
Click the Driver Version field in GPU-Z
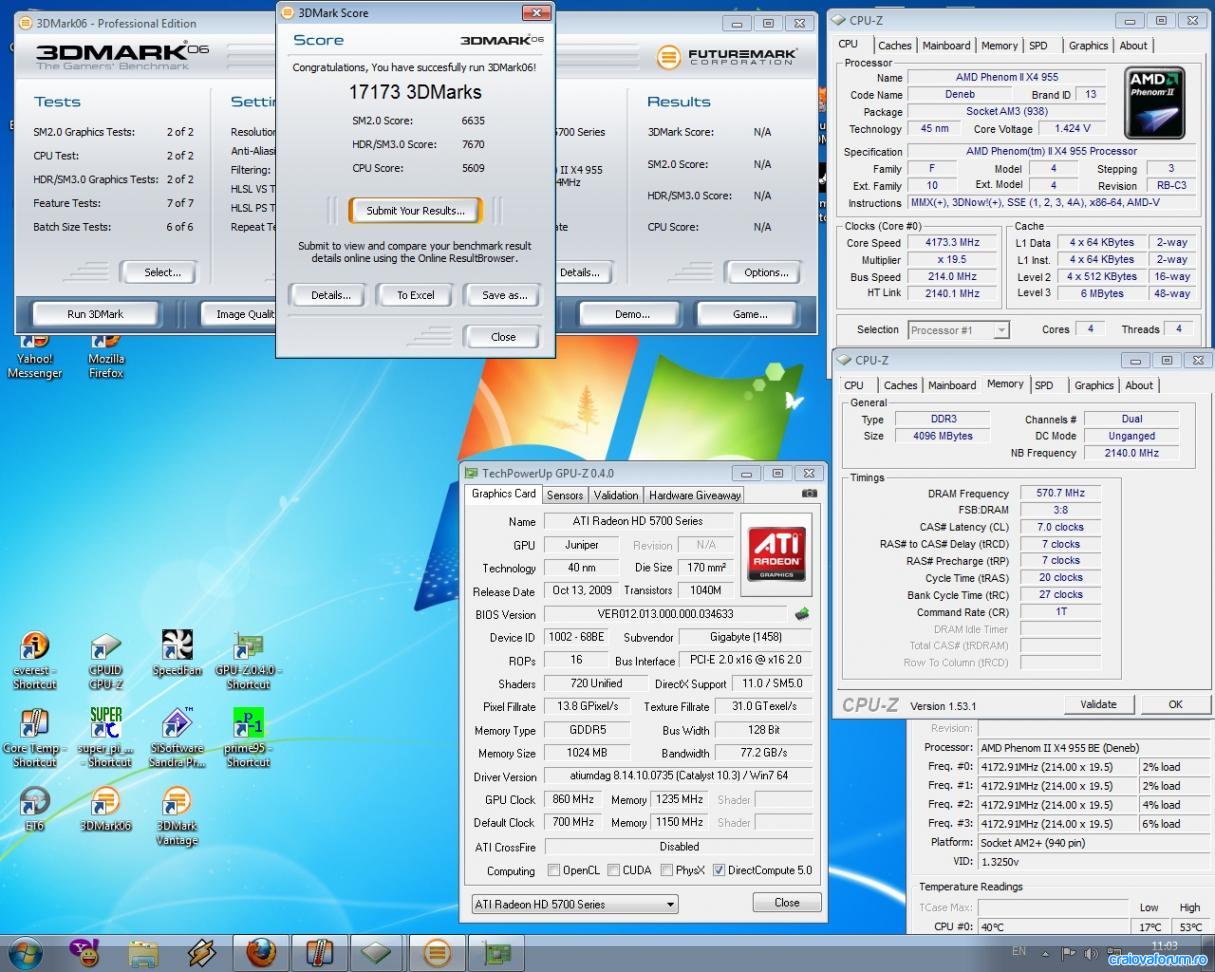[678, 776]
